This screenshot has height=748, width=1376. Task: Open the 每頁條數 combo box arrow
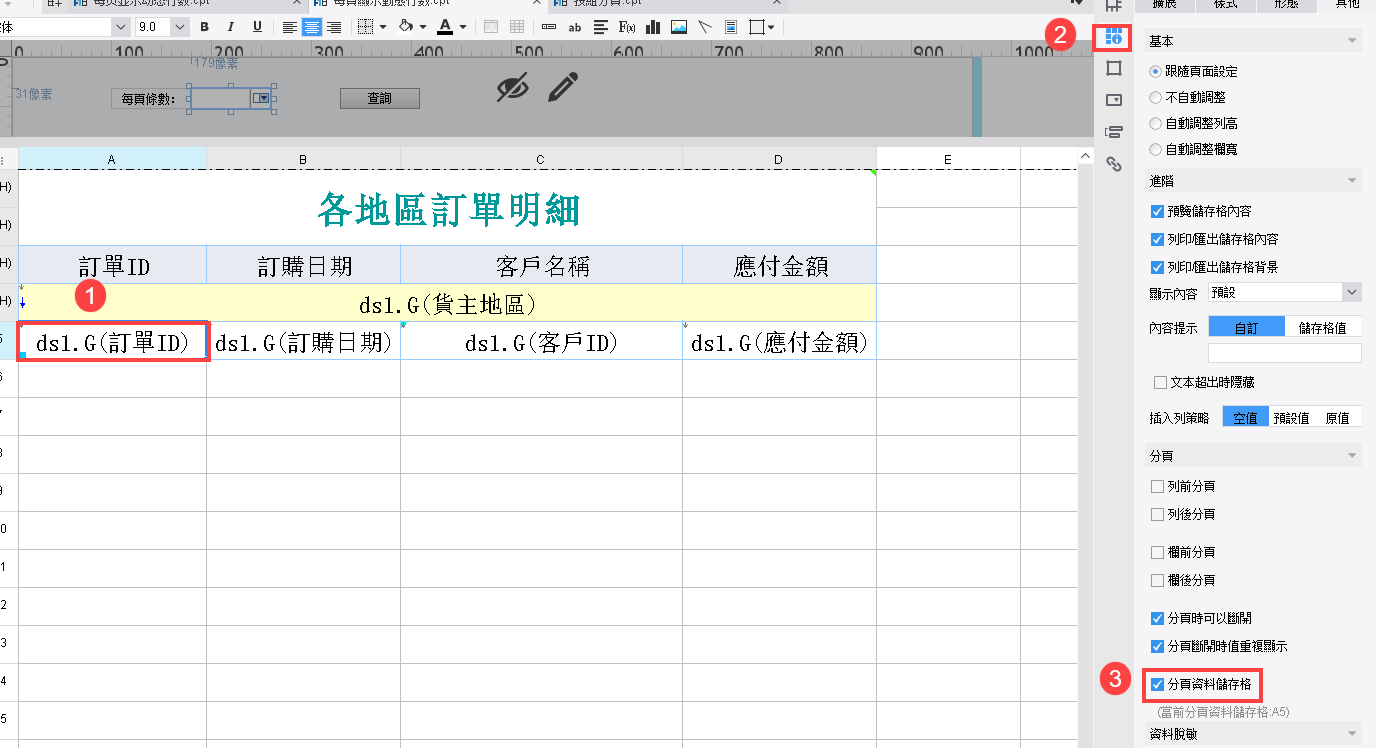(262, 98)
